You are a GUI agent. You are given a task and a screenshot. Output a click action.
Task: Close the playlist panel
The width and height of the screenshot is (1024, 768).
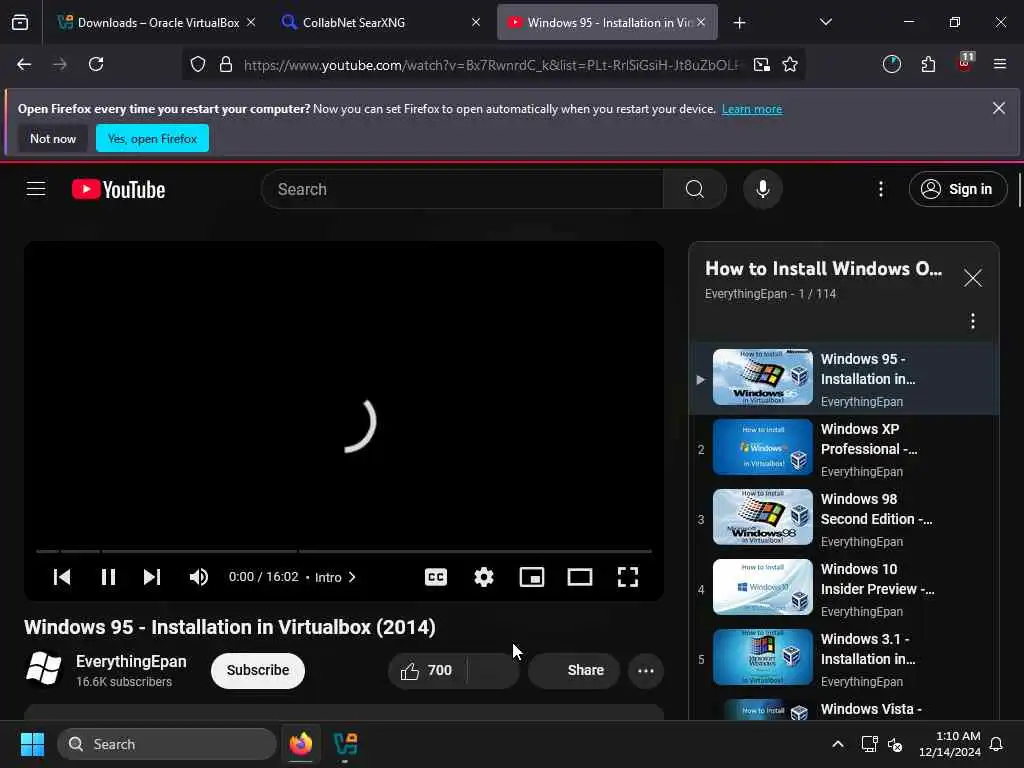(972, 278)
